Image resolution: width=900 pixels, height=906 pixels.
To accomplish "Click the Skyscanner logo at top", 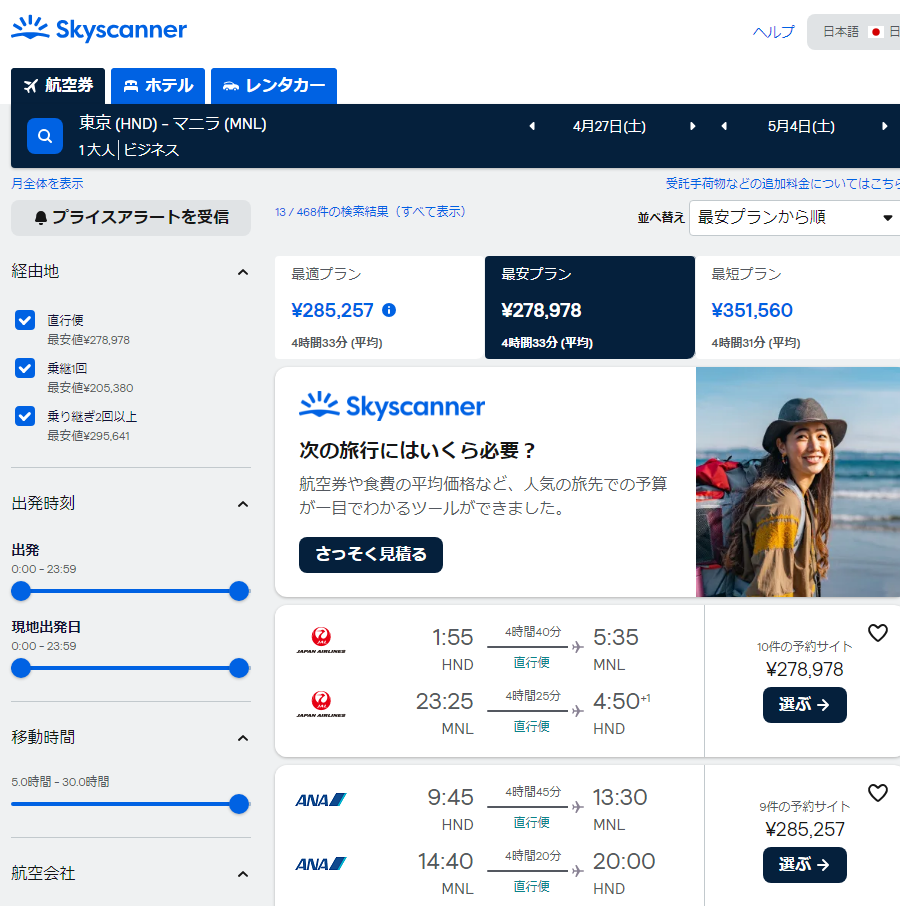I will pyautogui.click(x=99, y=29).
